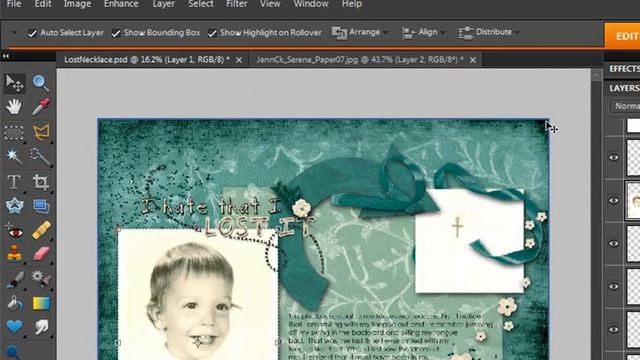Open the Distribute dropdown arrow
This screenshot has height=360, width=640.
pyautogui.click(x=518, y=33)
